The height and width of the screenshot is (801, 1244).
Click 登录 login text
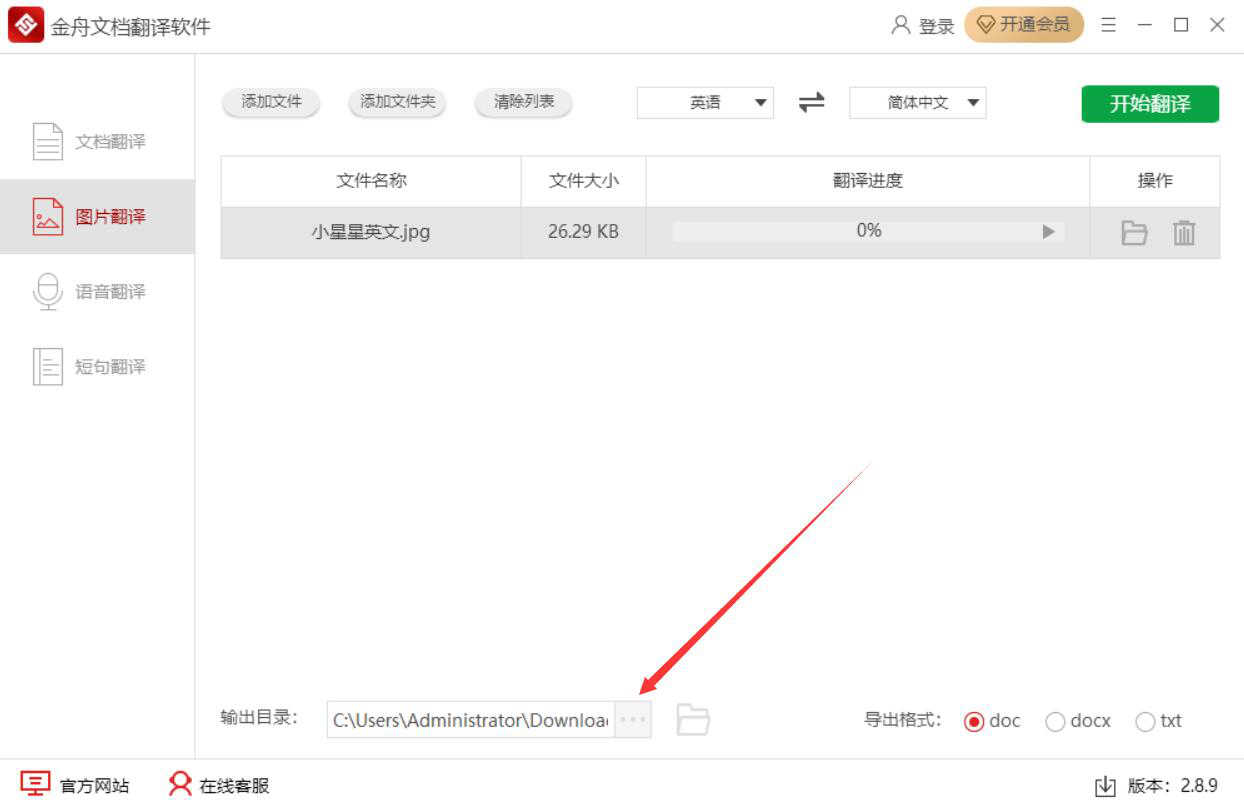[x=937, y=27]
